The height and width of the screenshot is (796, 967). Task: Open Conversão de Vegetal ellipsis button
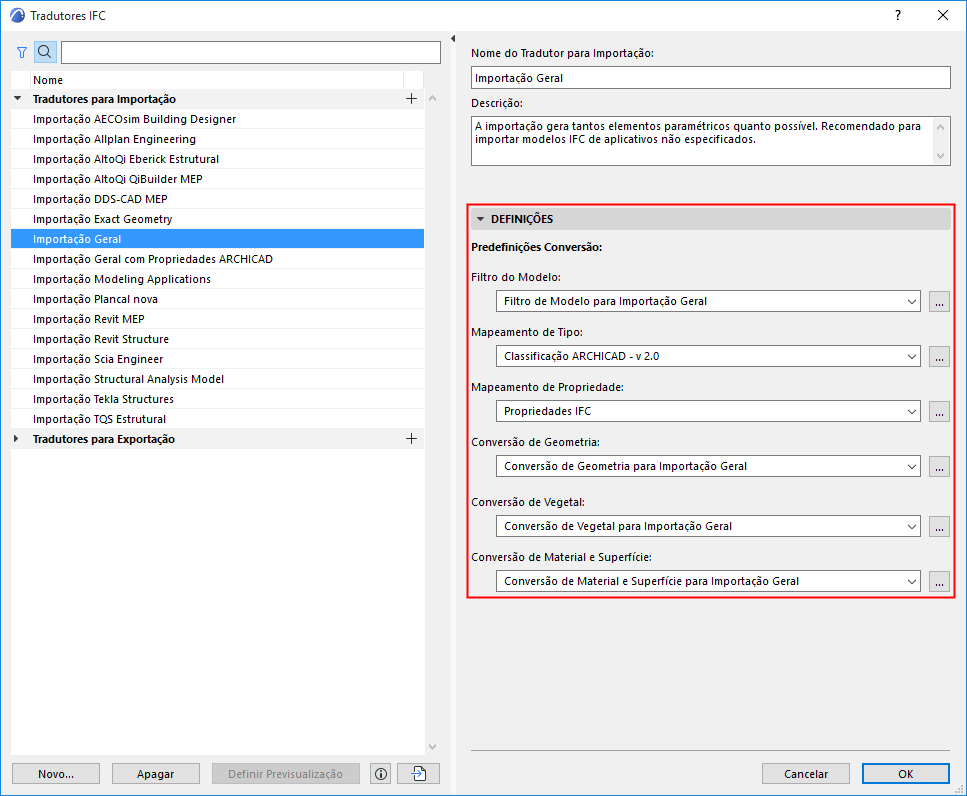pyautogui.click(x=939, y=527)
